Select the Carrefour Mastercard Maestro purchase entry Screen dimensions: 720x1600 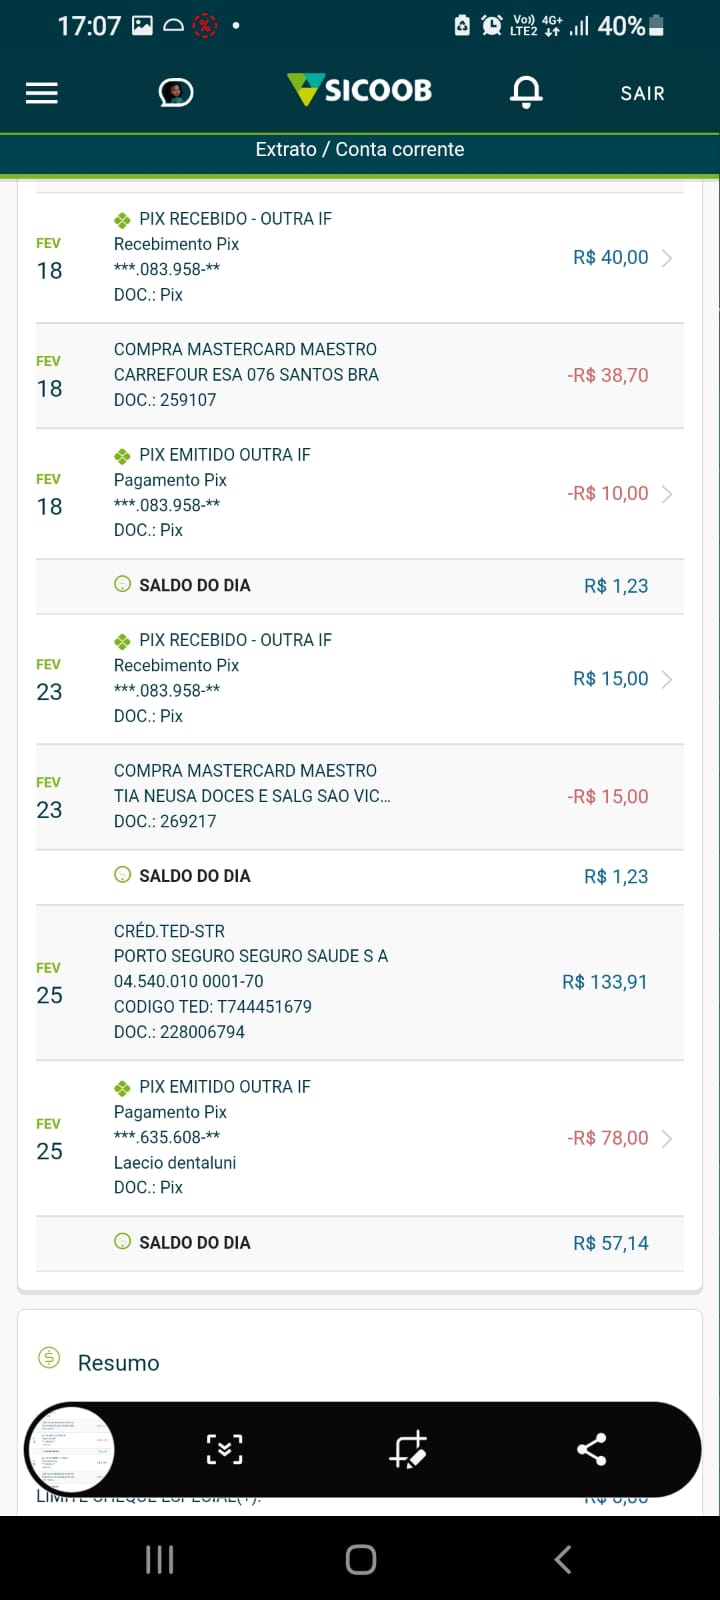tap(360, 375)
